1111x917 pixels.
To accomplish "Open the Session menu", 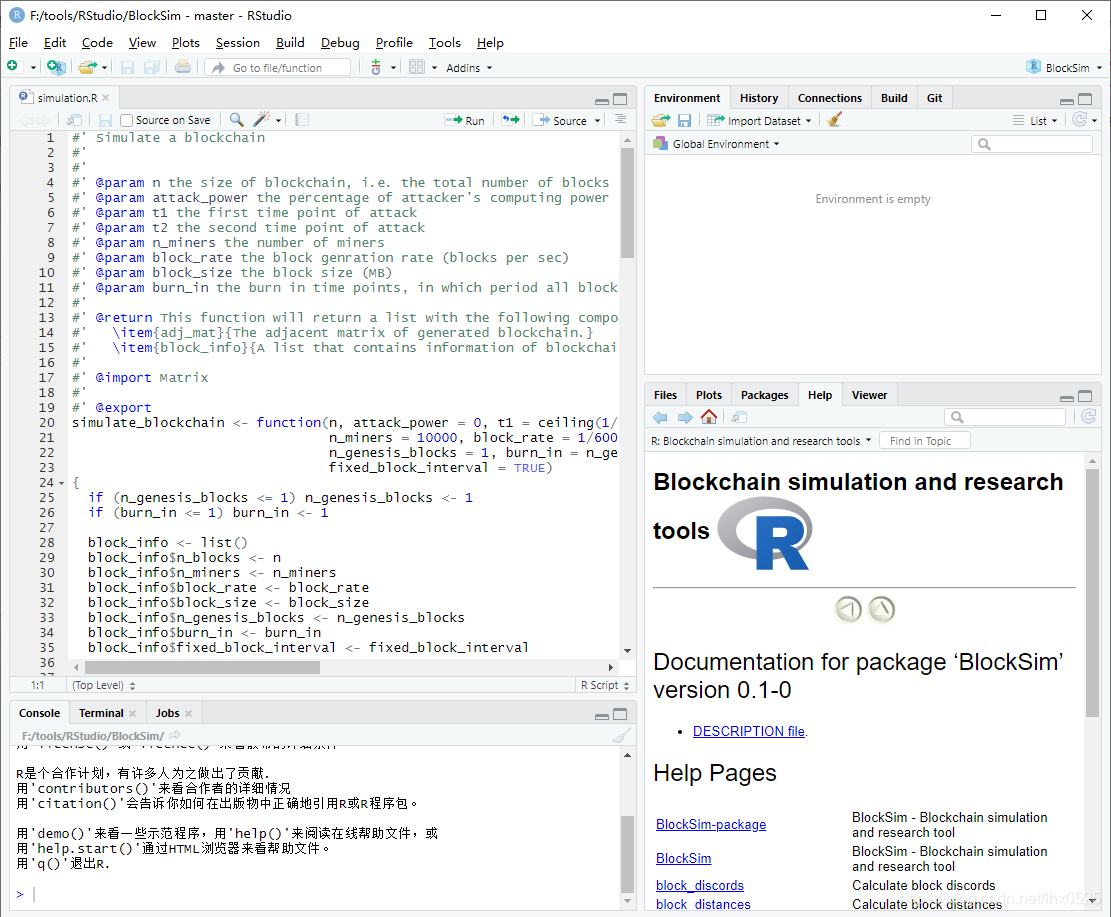I will [237, 43].
